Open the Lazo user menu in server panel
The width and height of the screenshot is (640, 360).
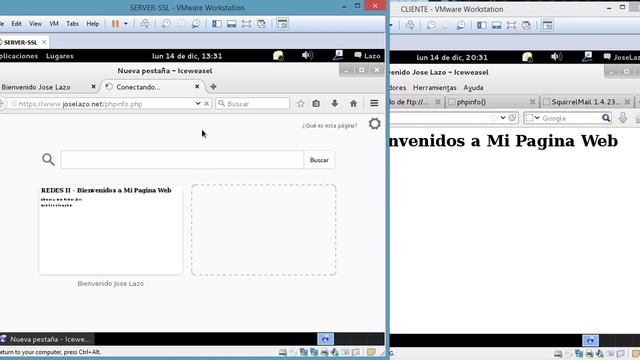click(367, 56)
